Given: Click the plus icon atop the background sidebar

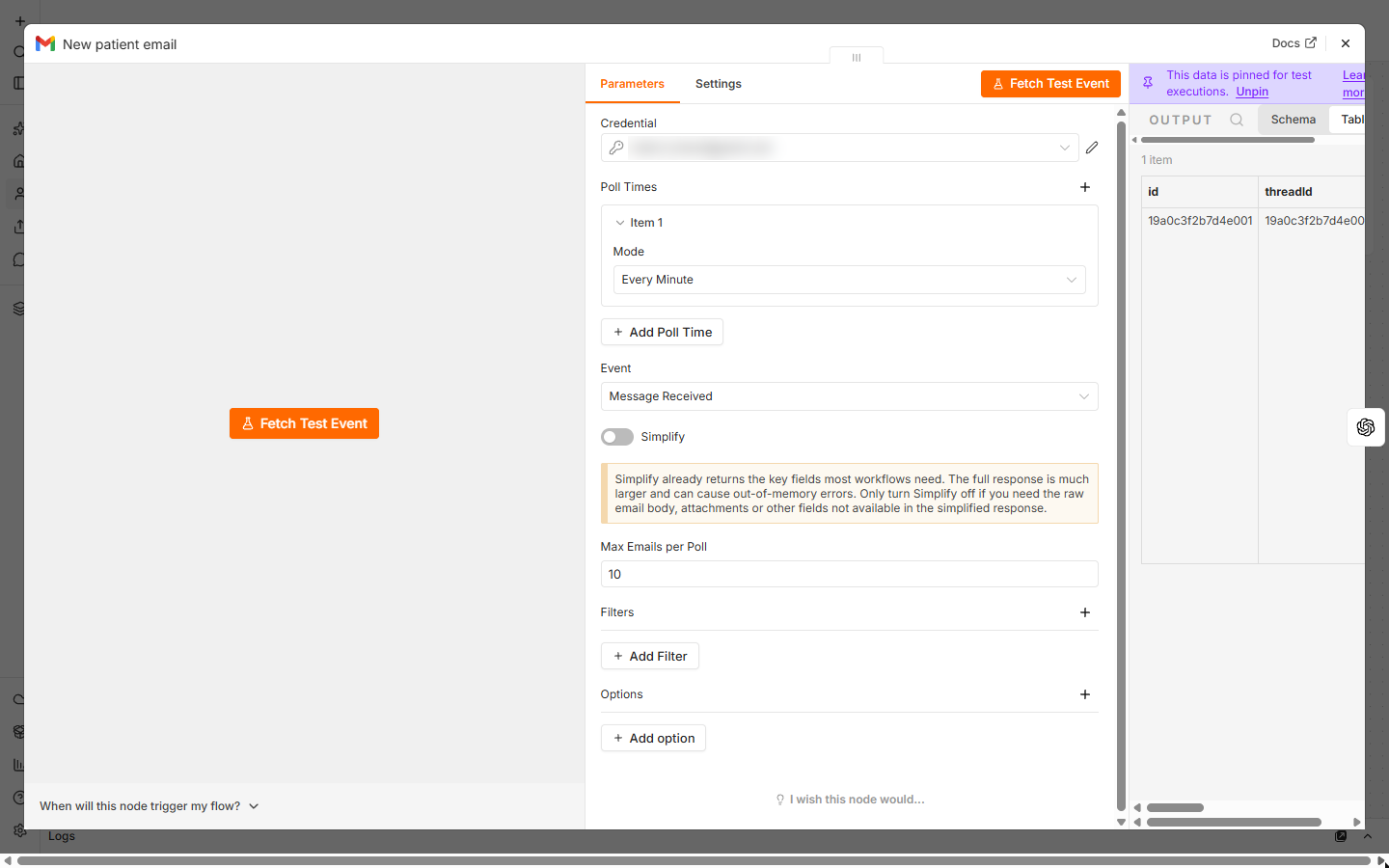Looking at the screenshot, I should point(19,20).
